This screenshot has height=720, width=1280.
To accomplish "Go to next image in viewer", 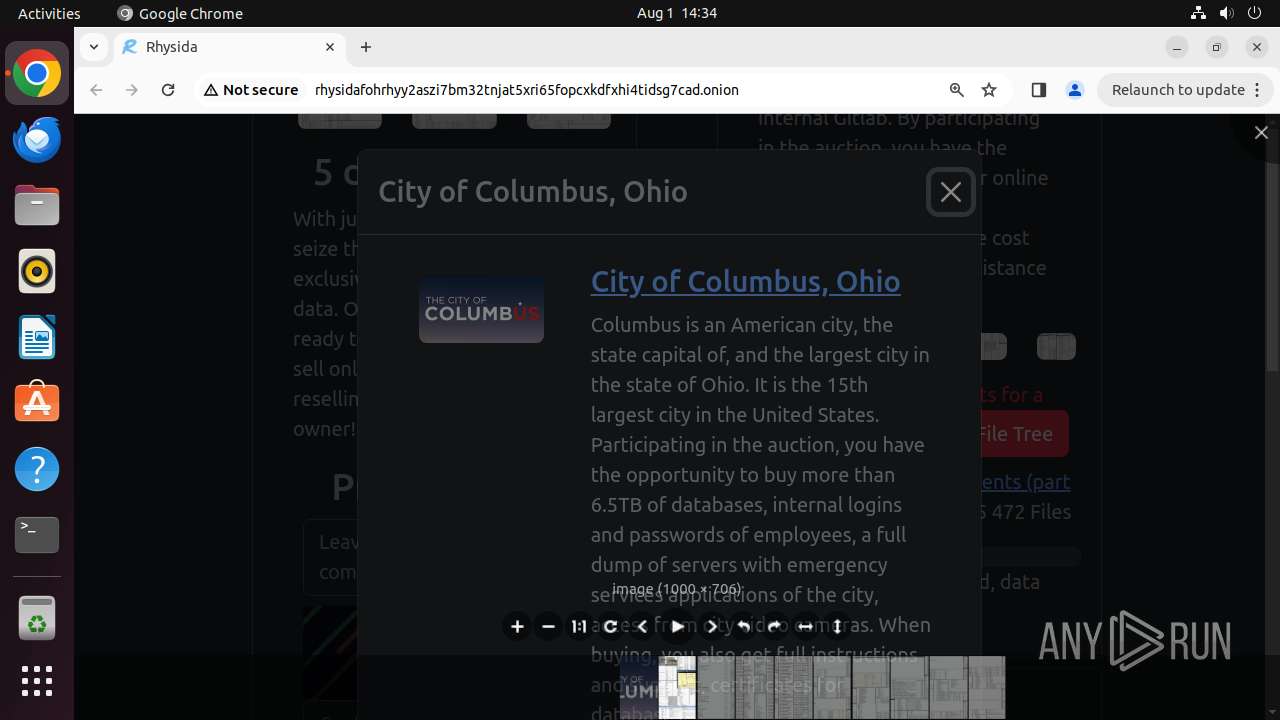I will 712,627.
